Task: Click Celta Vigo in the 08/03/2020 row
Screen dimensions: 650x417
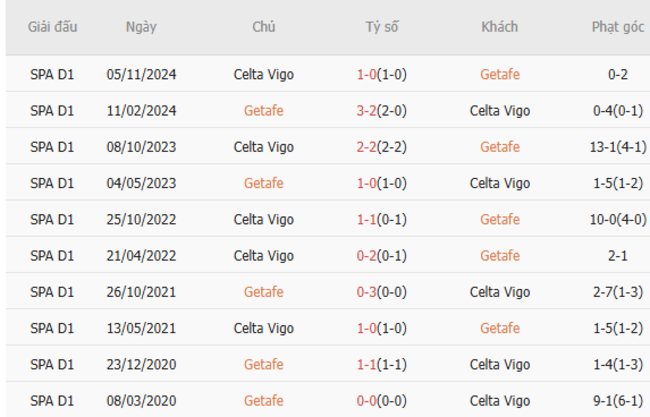Action: click(x=499, y=401)
